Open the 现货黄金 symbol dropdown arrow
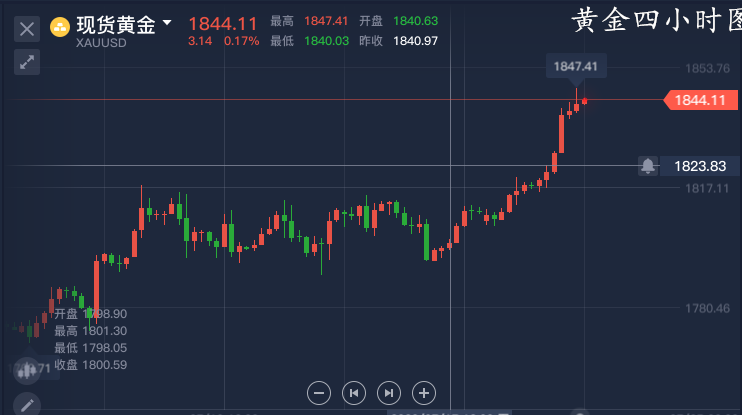 tap(167, 22)
